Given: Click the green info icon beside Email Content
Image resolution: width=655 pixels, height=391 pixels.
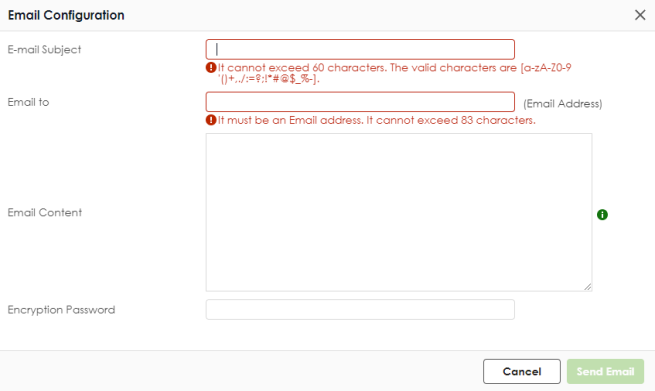Looking at the screenshot, I should pos(602,214).
